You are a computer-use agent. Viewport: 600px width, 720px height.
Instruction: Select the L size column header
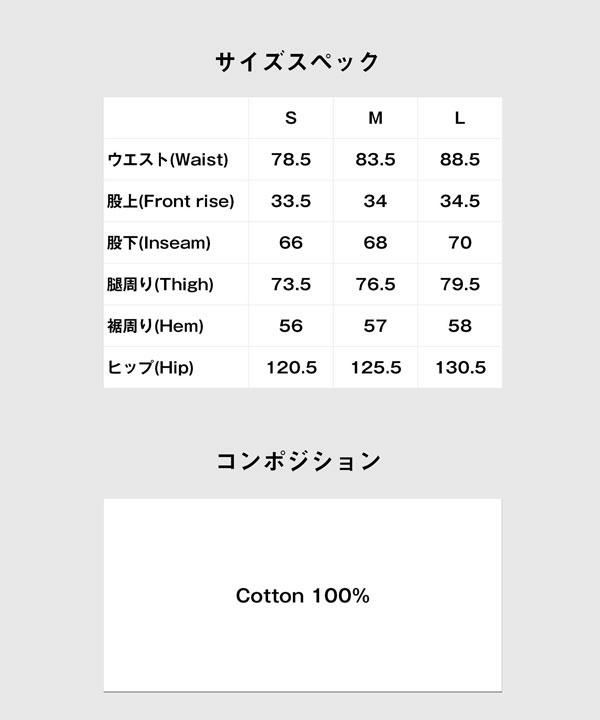460,118
